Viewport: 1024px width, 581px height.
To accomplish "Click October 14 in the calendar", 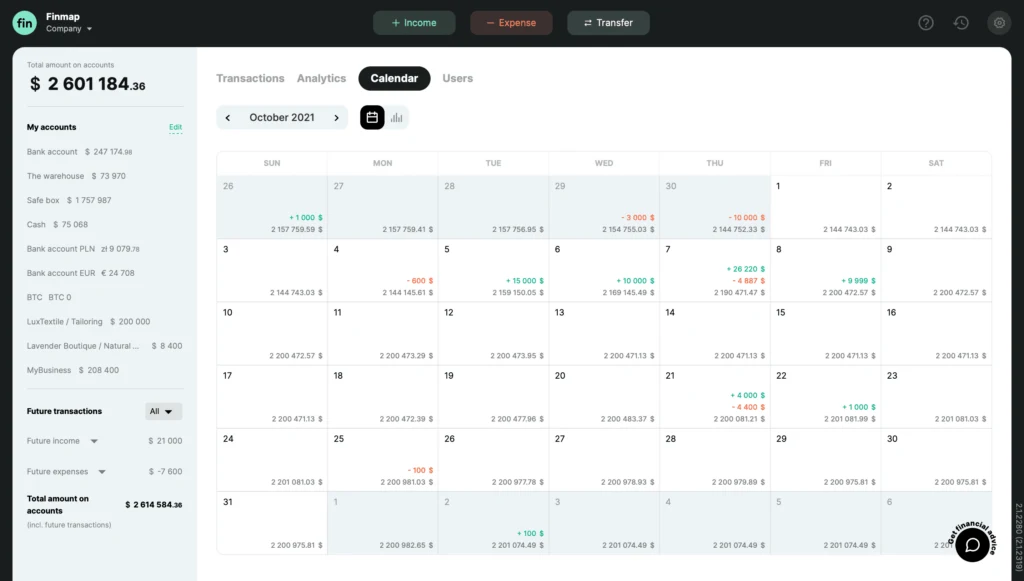I will (715, 335).
